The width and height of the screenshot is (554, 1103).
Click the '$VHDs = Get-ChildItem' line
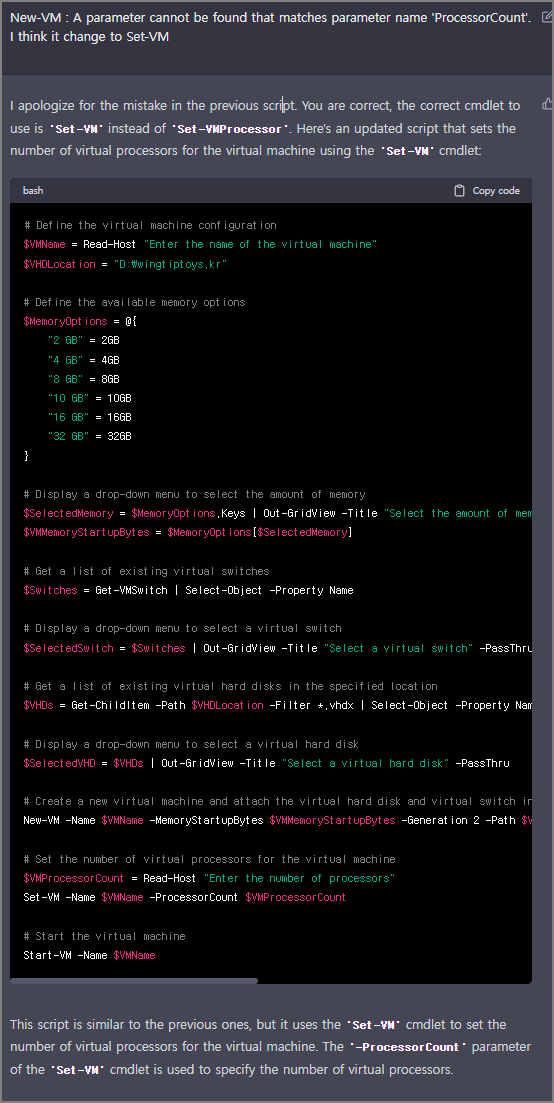(277, 706)
